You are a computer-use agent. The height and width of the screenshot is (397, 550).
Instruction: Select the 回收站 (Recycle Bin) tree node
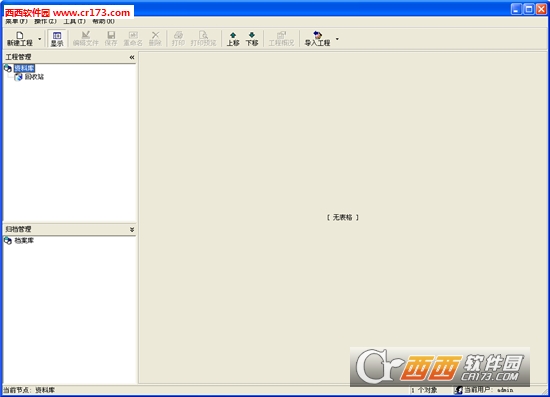34,77
